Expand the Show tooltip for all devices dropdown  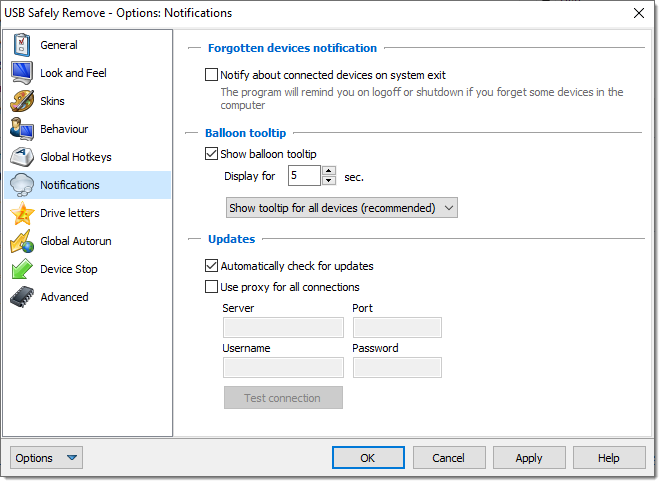click(342, 208)
